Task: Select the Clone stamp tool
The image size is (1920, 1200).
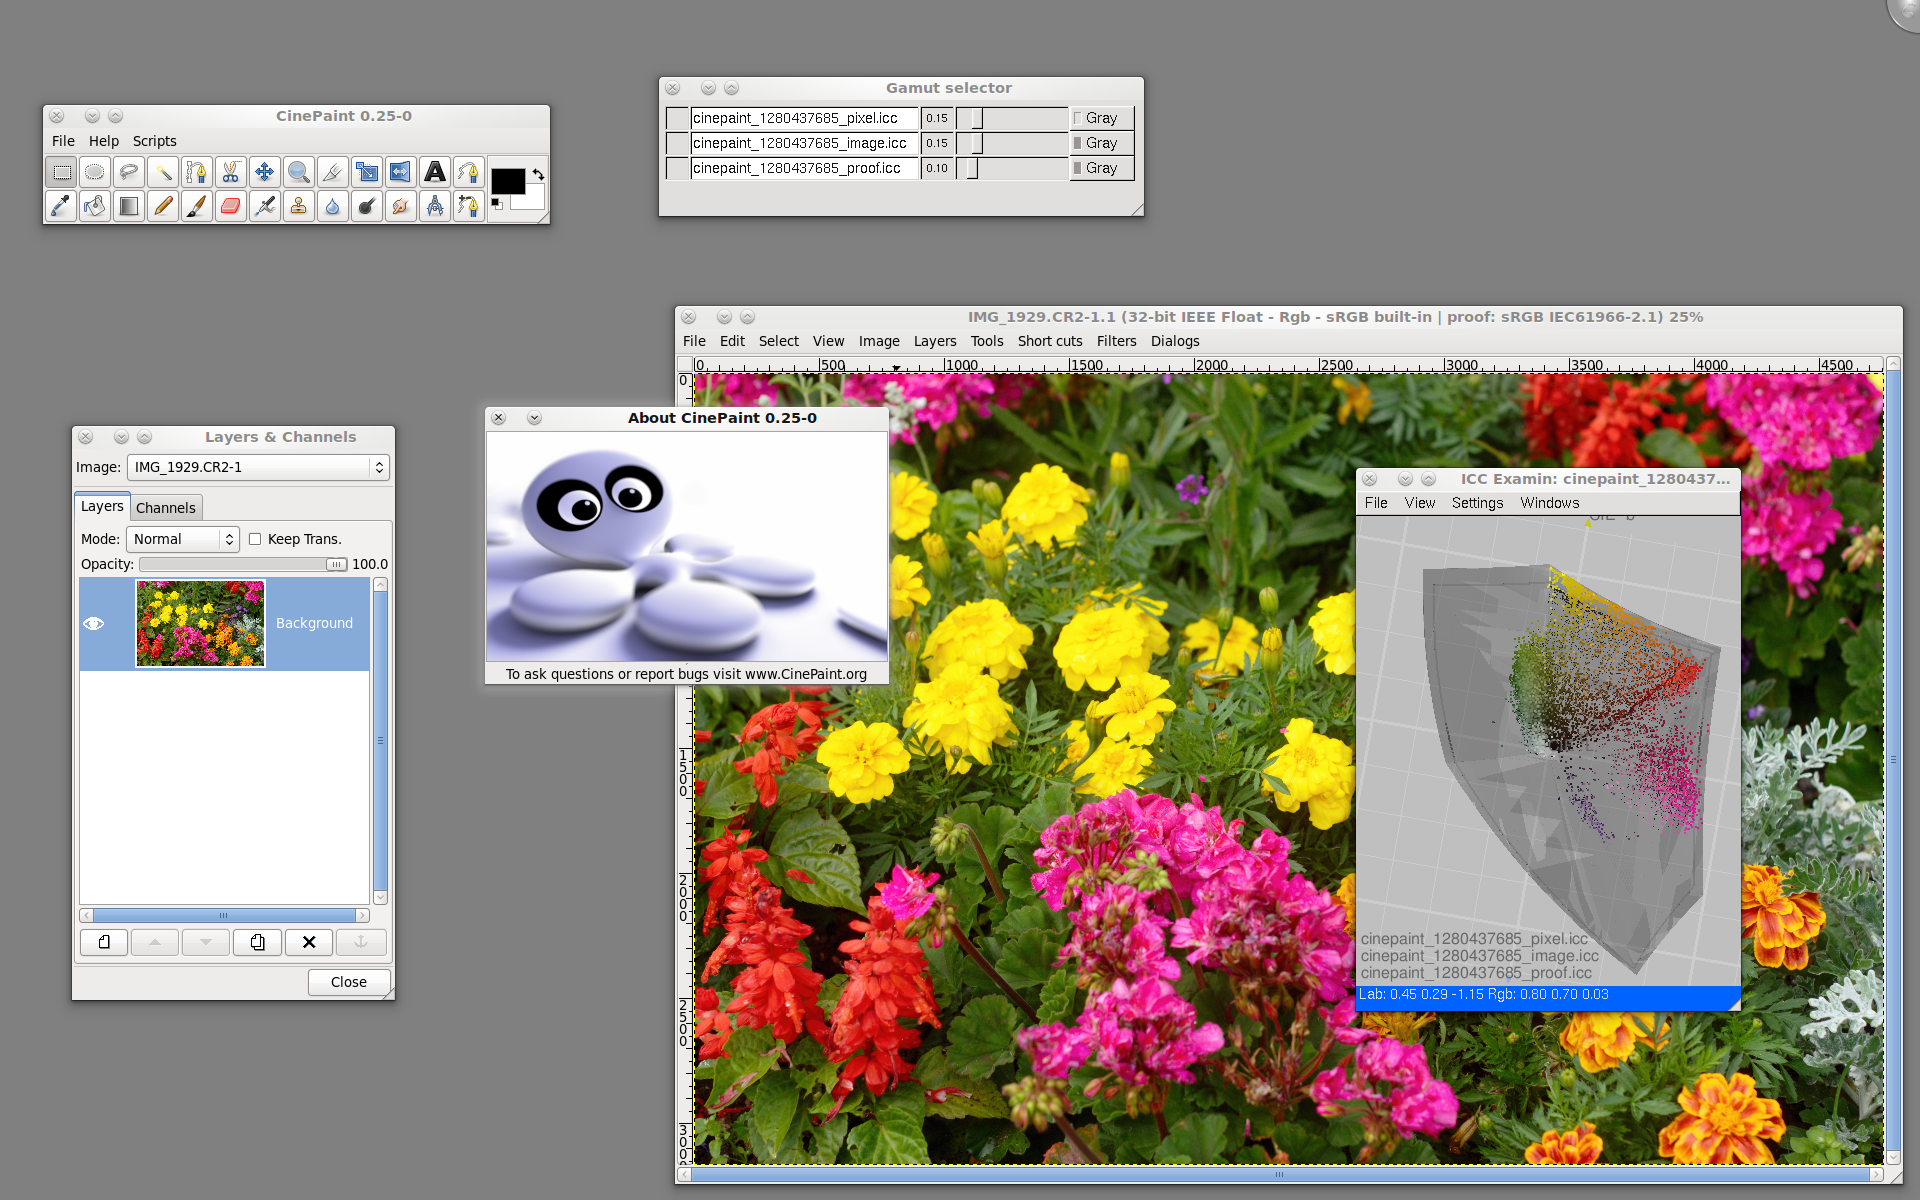Action: [x=299, y=206]
